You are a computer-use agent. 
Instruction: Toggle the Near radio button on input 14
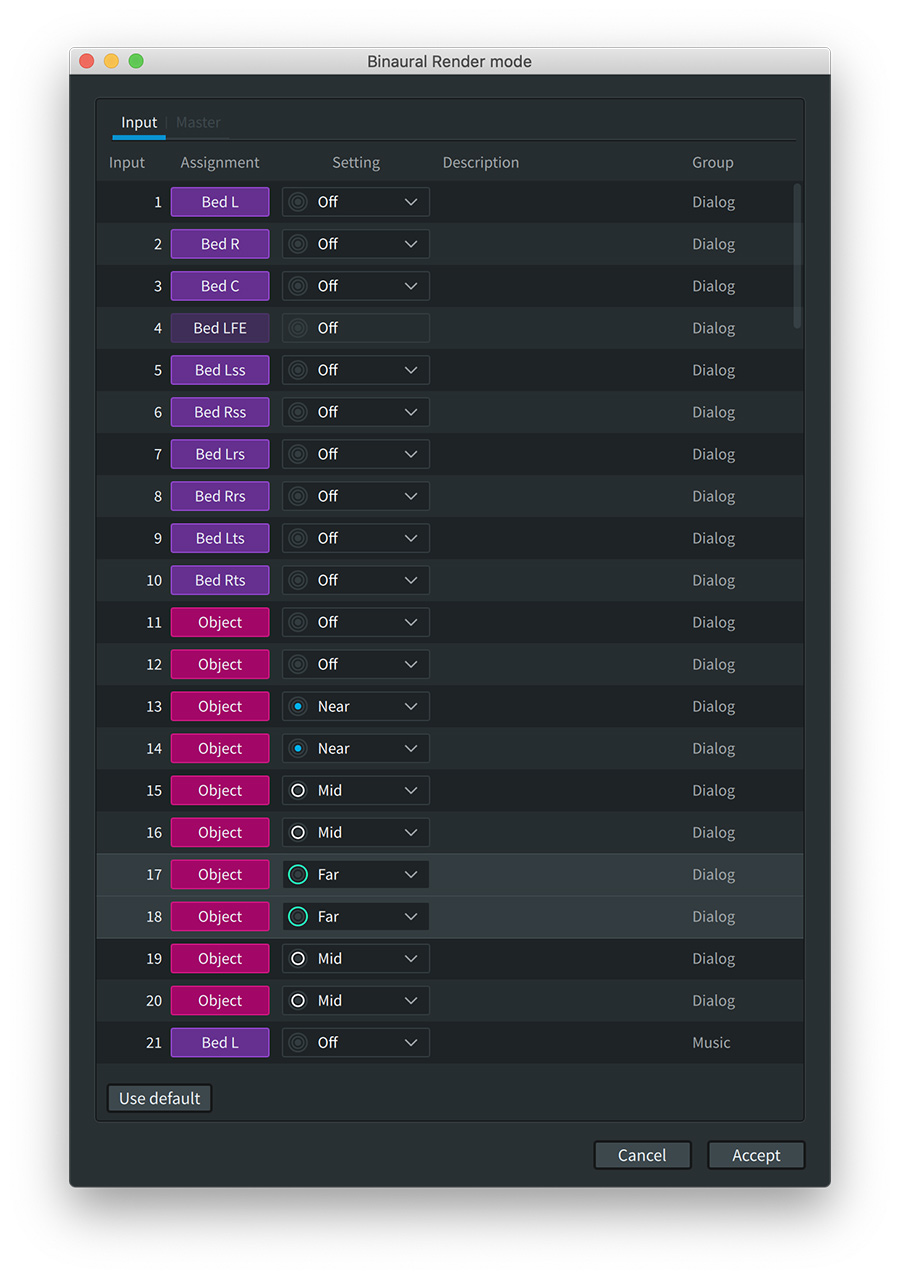tap(297, 748)
